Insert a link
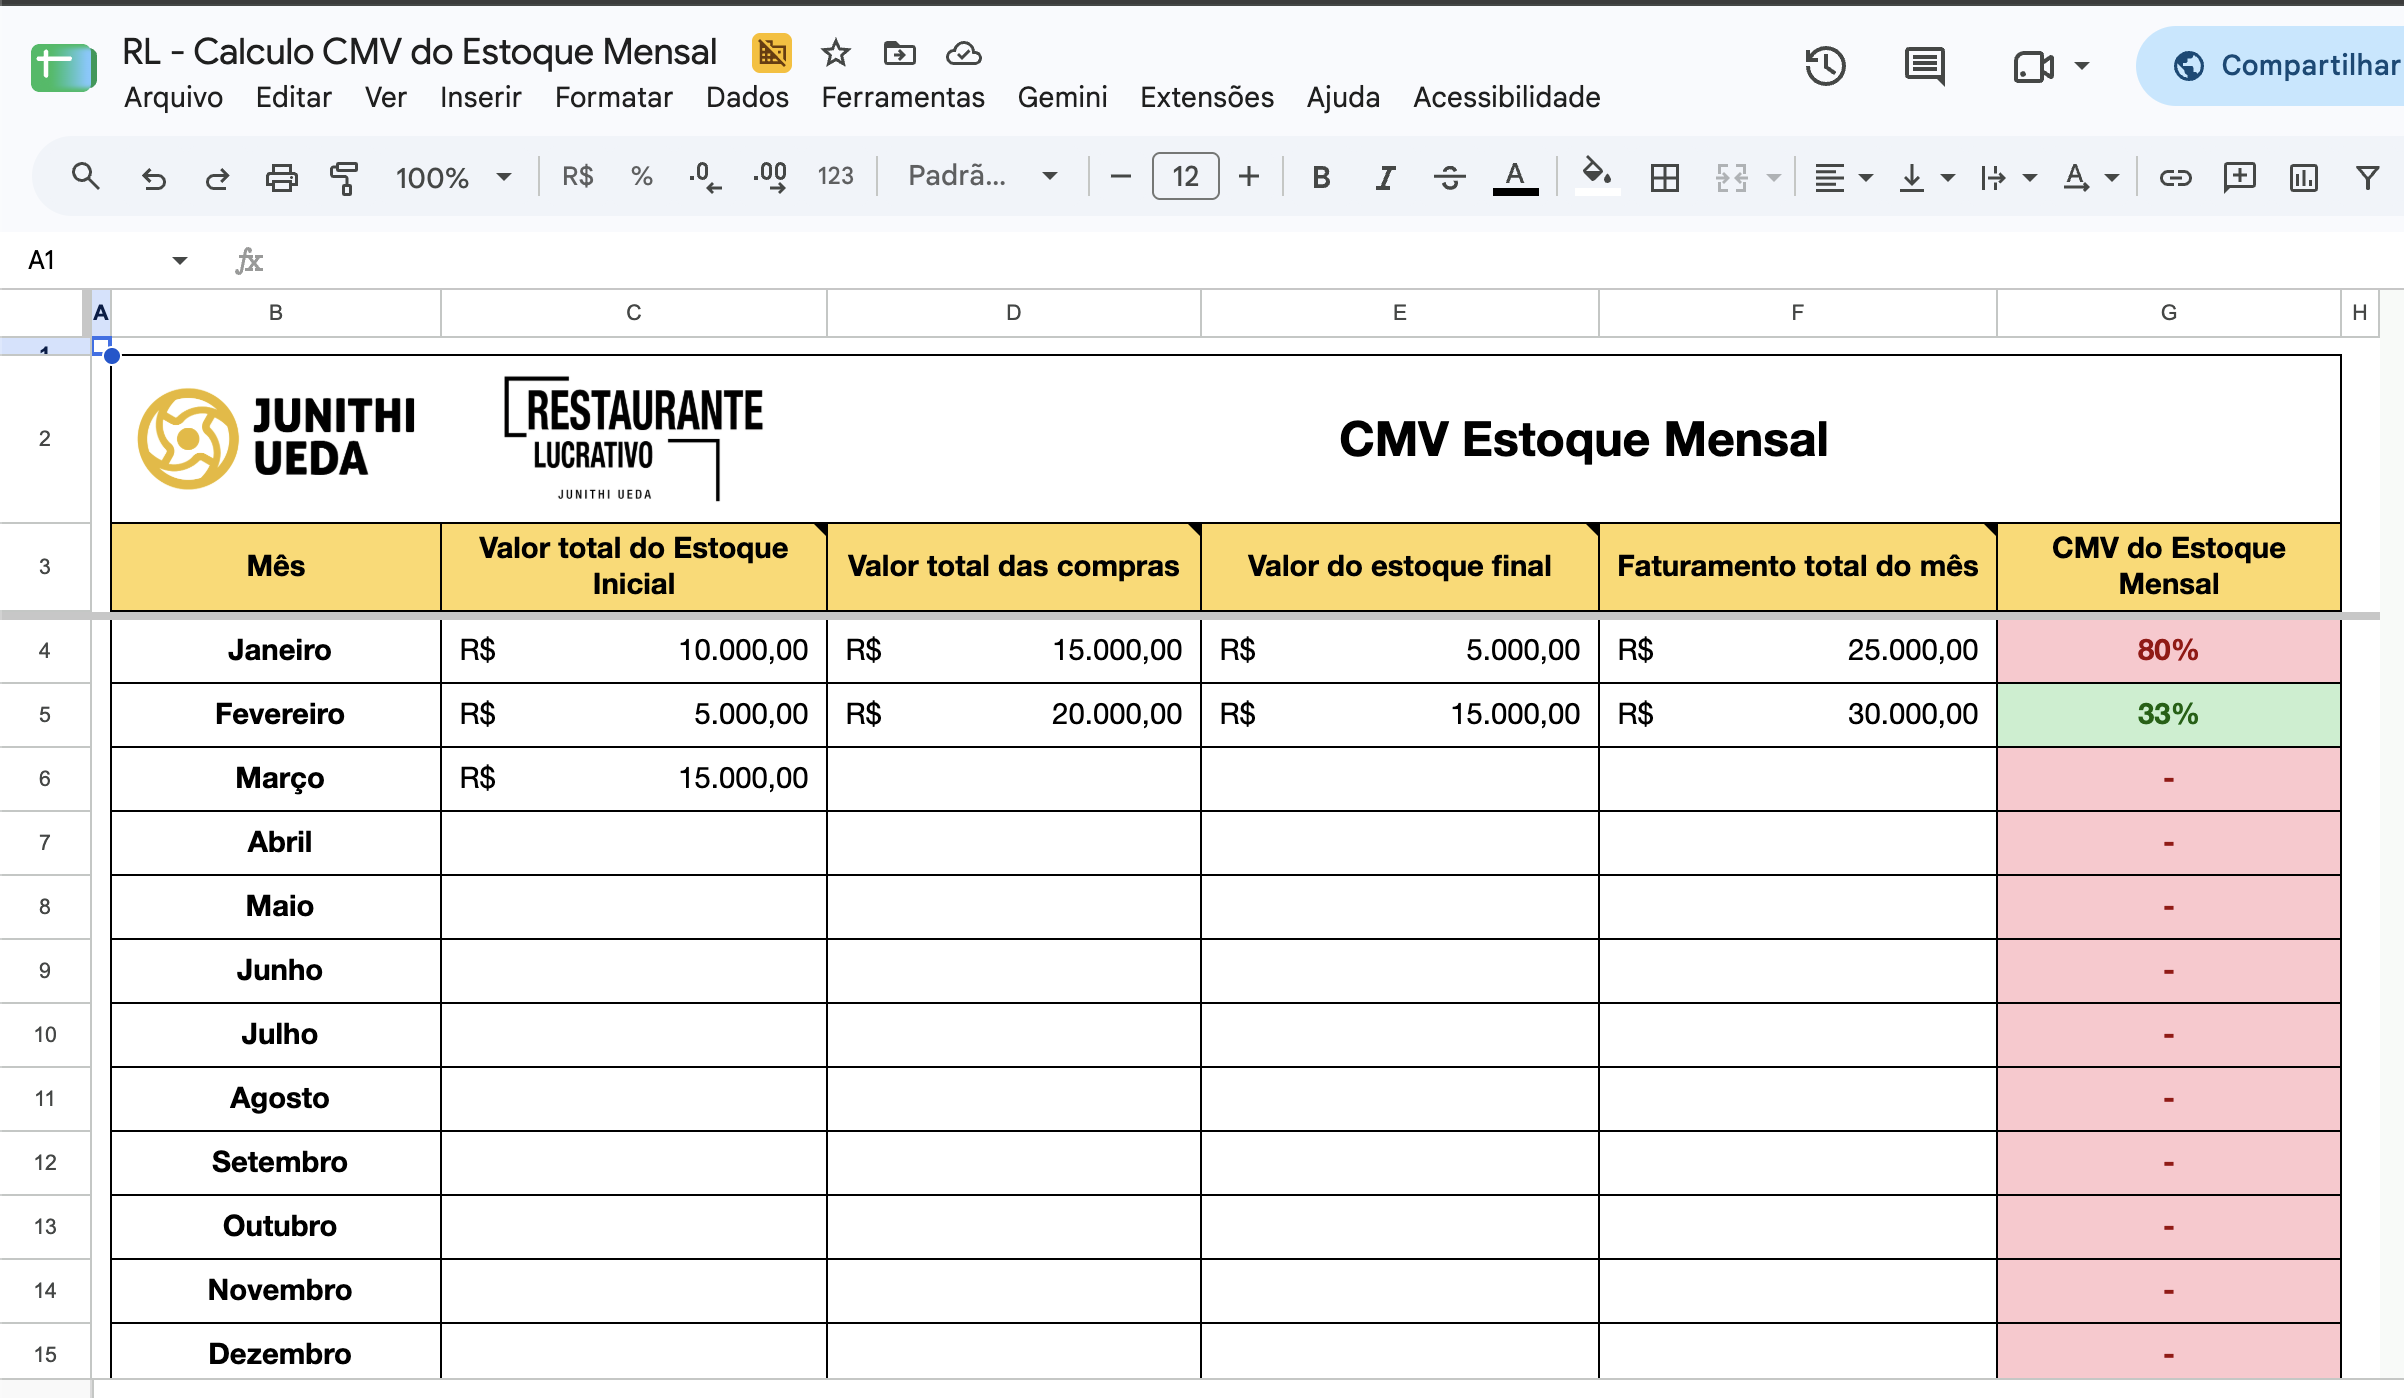The height and width of the screenshot is (1398, 2404). [2175, 177]
